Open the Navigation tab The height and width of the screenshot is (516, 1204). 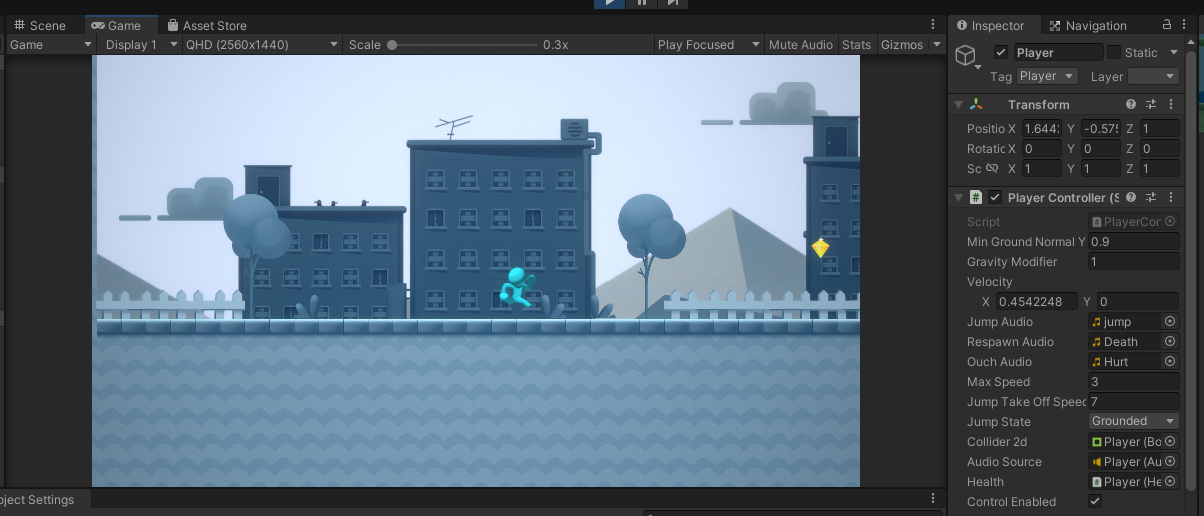(1087, 26)
